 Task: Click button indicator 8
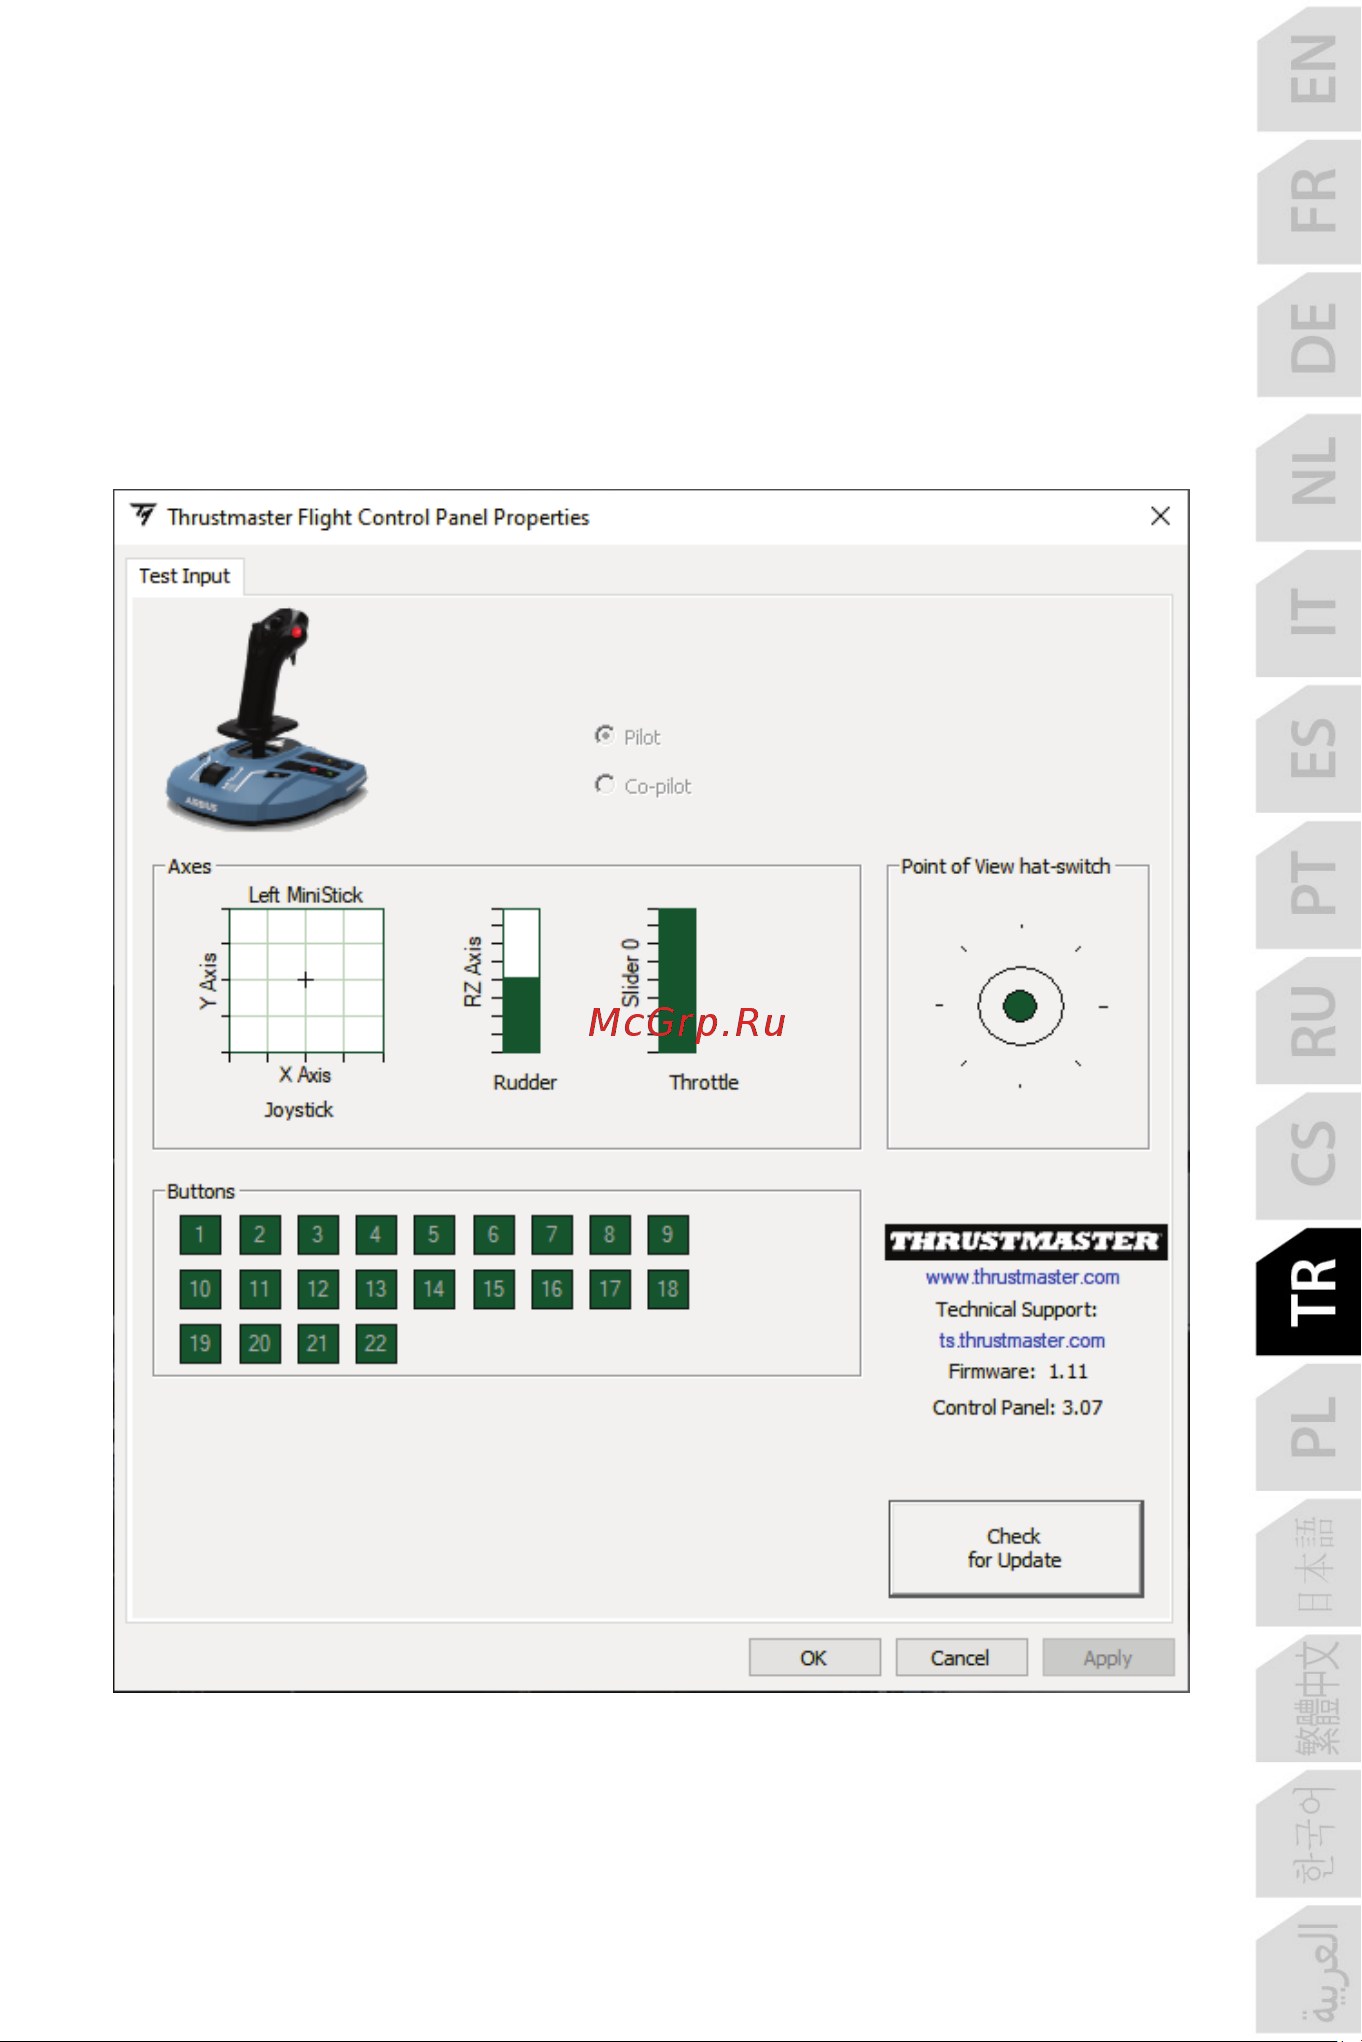(609, 1235)
